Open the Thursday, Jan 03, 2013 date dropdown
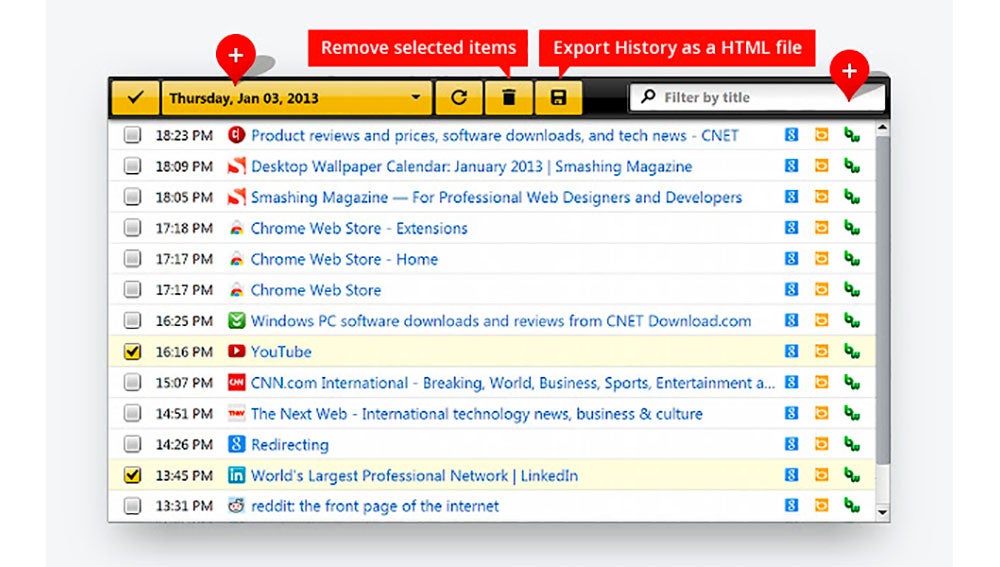The image size is (1000, 567). pyautogui.click(x=297, y=98)
